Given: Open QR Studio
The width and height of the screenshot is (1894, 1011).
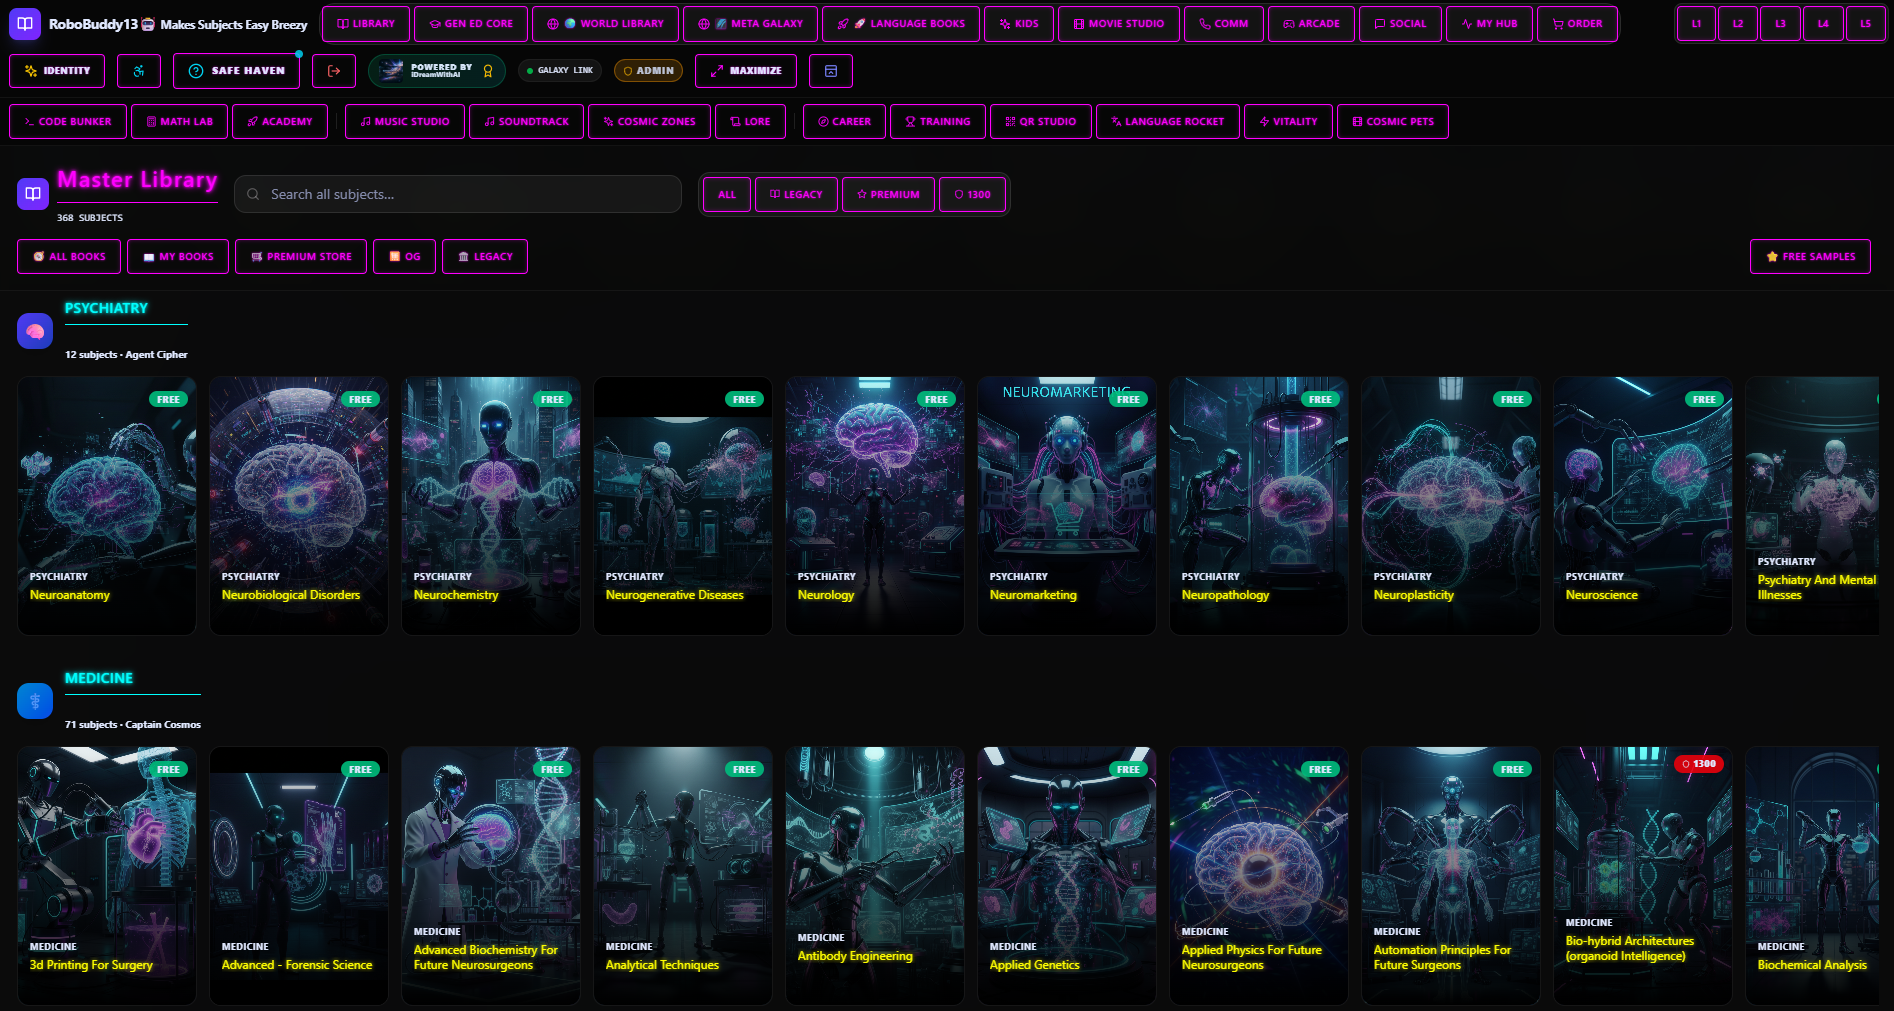Looking at the screenshot, I should (x=1041, y=122).
